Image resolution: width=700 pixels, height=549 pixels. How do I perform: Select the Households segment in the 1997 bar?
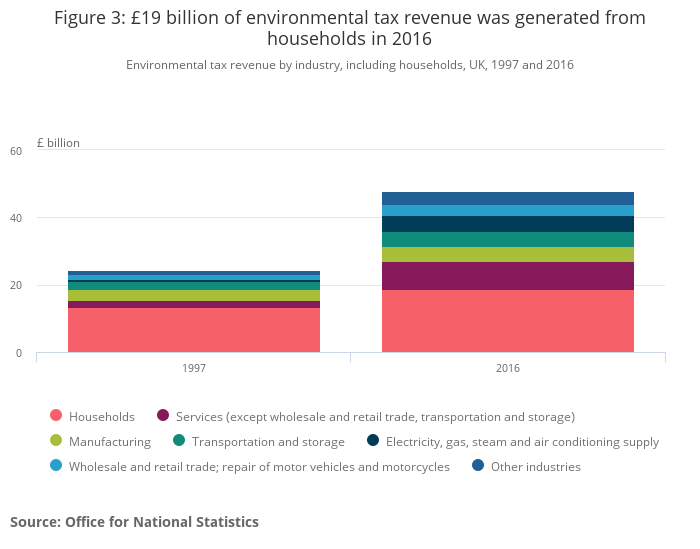pos(194,330)
